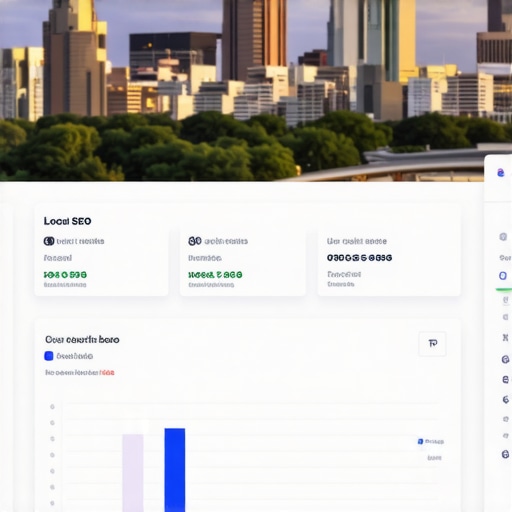Click the blue legend square under chart title
The image size is (512, 512).
tap(49, 356)
